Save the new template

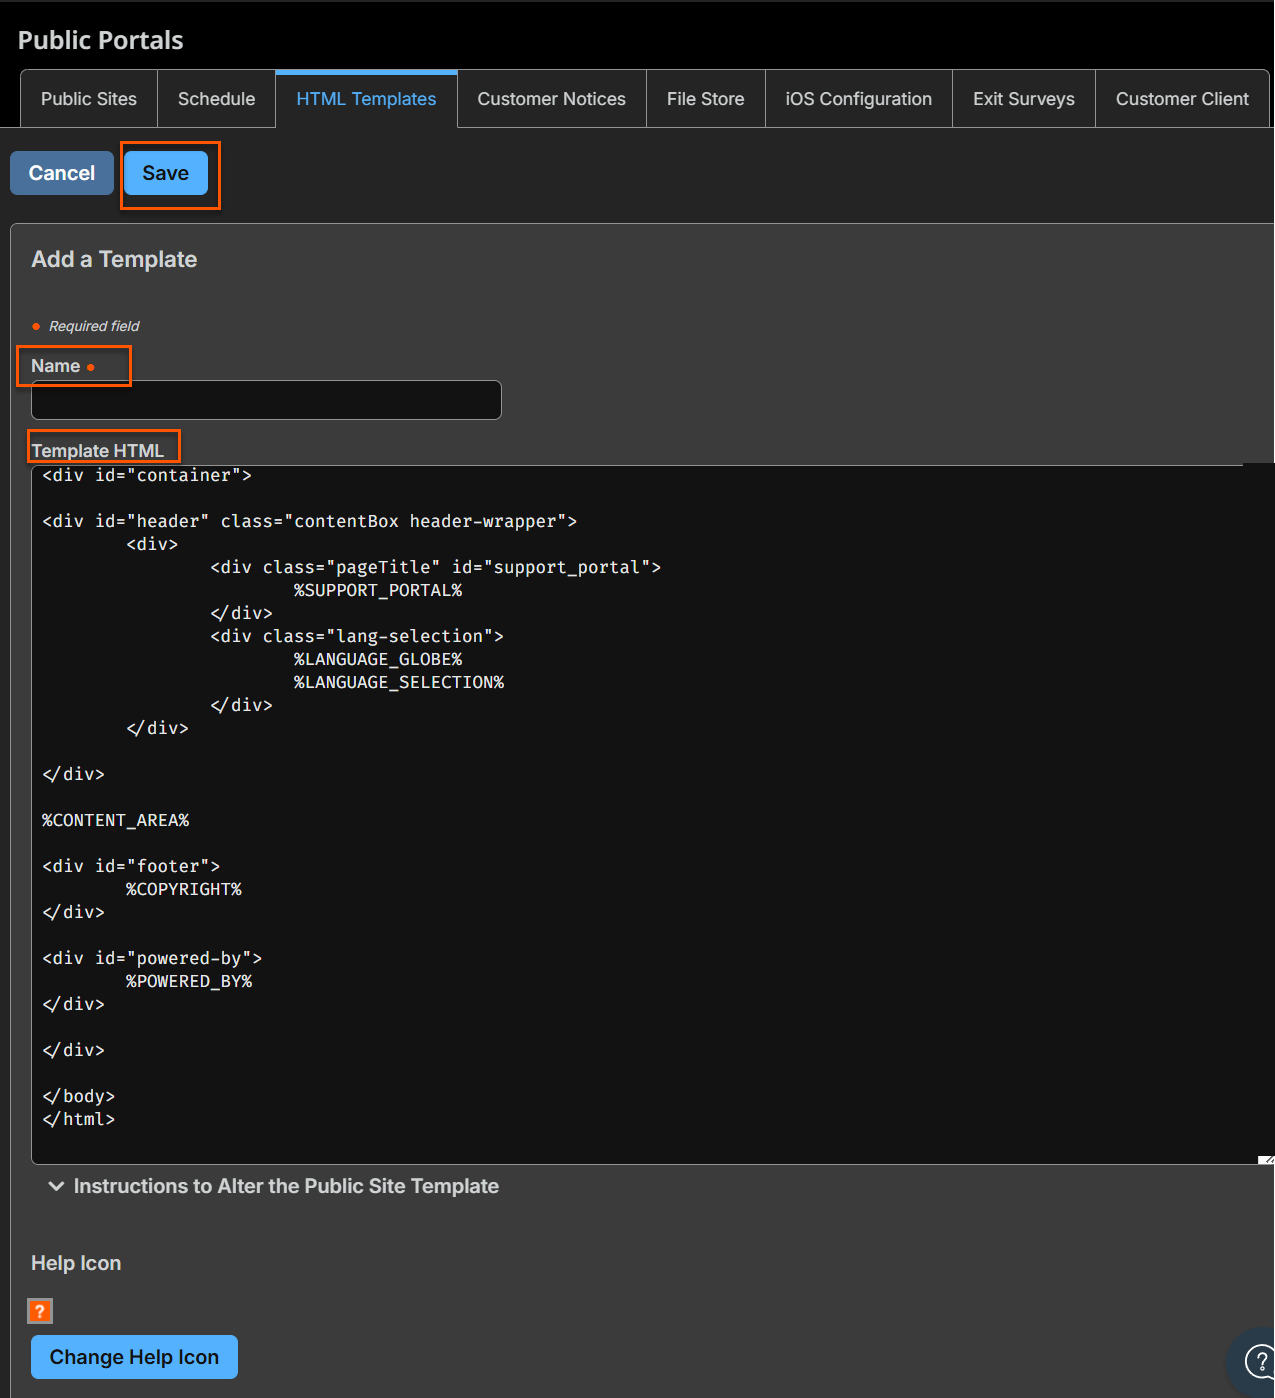(166, 173)
